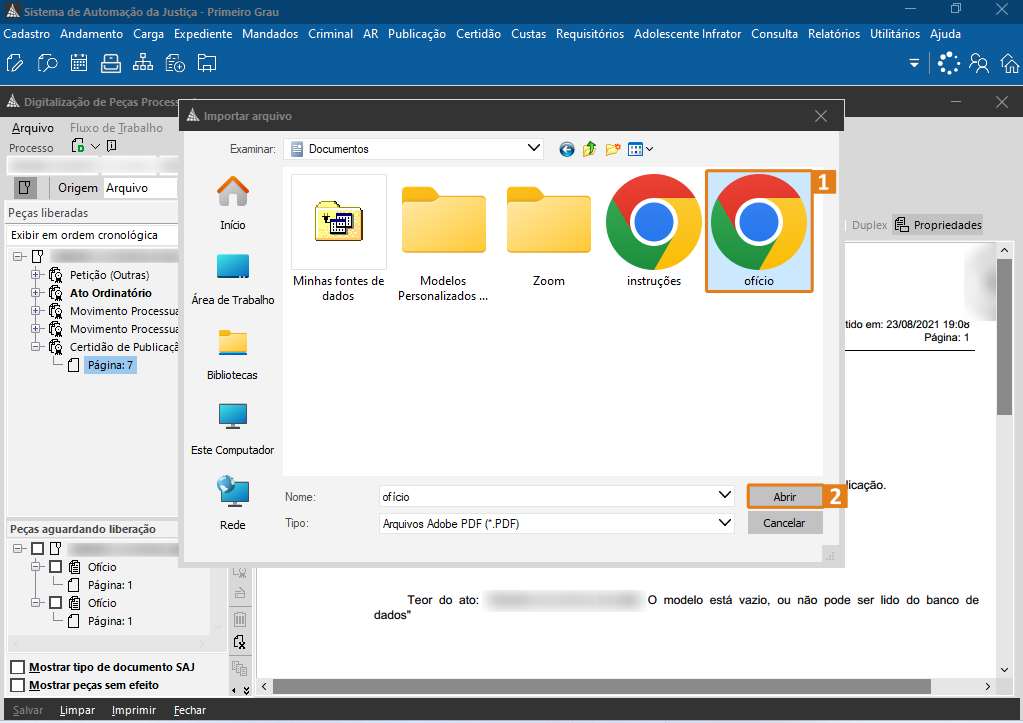Viewport: 1023px width, 723px height.
Task: Click the preview scrollbar down arrow
Action: tap(1004, 669)
